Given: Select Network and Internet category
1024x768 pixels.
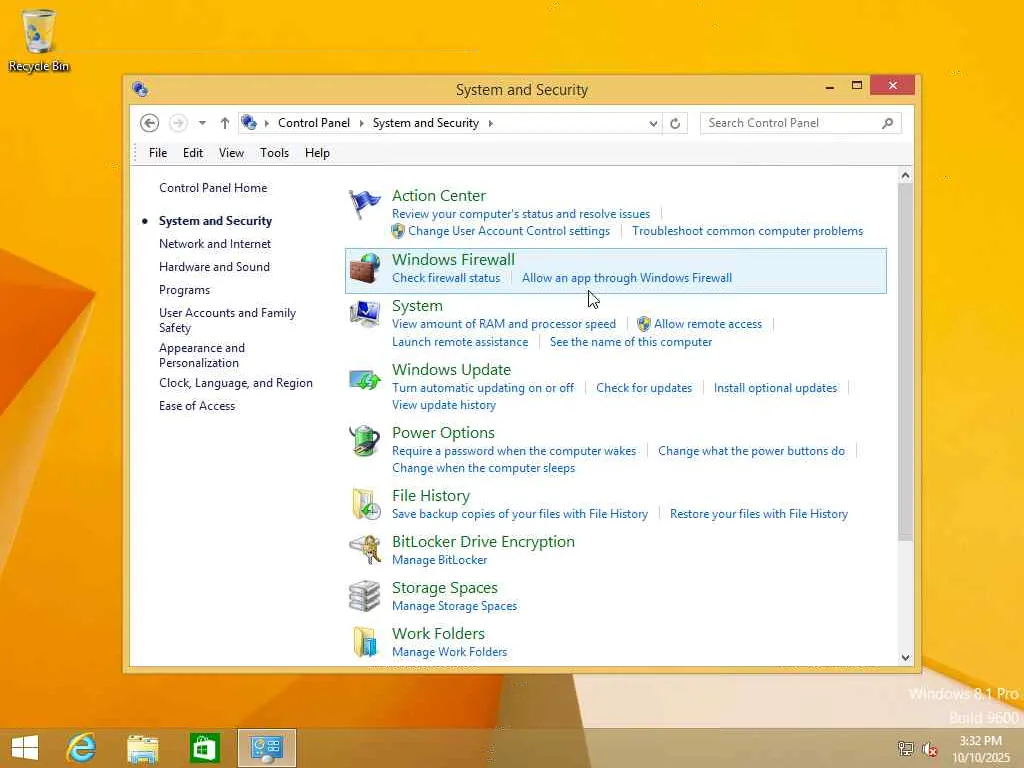Looking at the screenshot, I should click(215, 244).
